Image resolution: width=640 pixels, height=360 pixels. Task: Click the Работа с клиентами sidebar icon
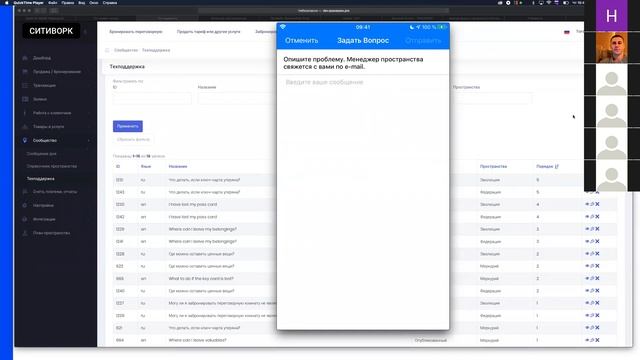click(25, 113)
